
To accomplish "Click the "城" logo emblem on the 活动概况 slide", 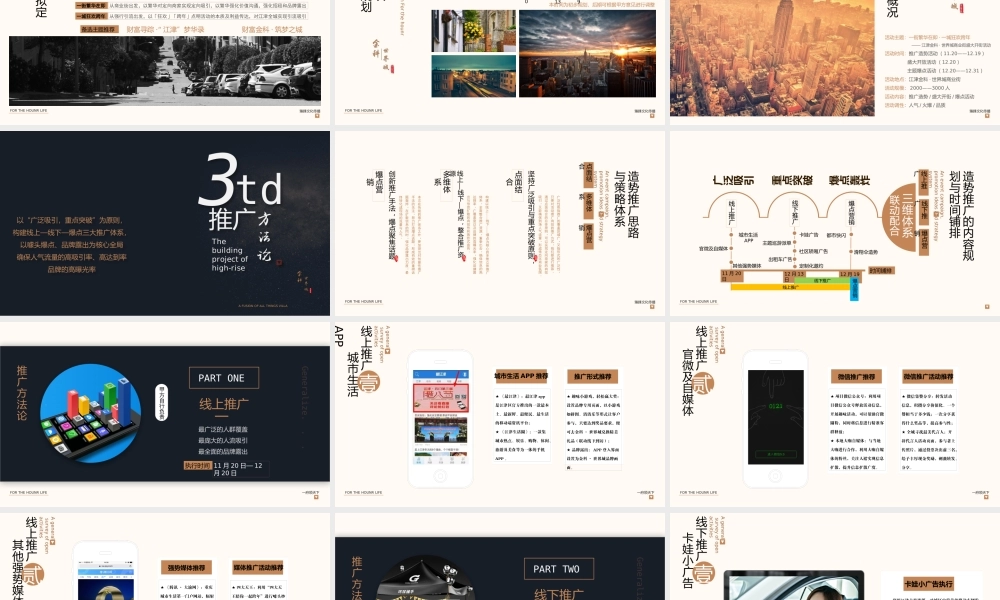I will [x=954, y=9].
